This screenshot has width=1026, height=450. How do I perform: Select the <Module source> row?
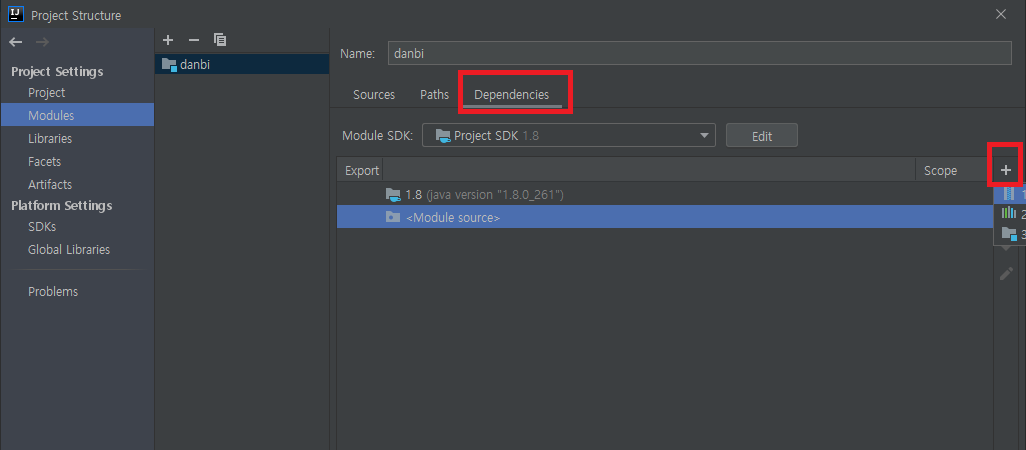(665, 217)
